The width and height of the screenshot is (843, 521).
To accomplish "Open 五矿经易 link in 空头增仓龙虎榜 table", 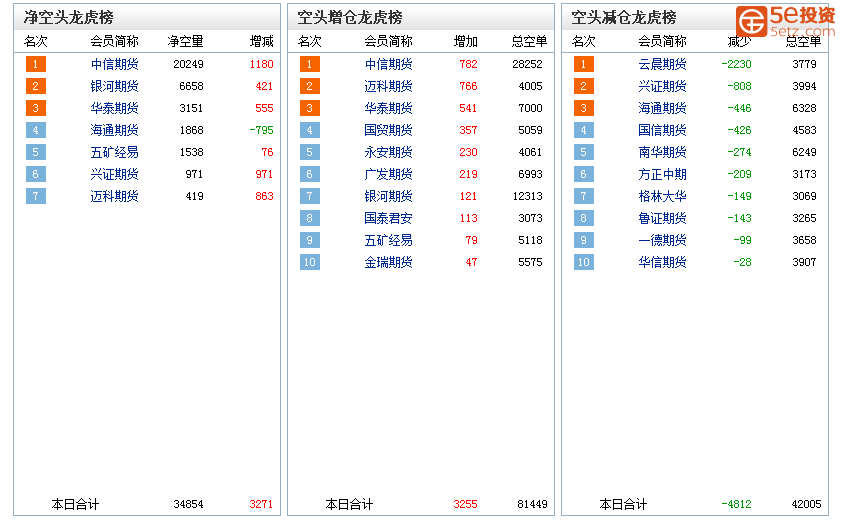I will pos(389,241).
